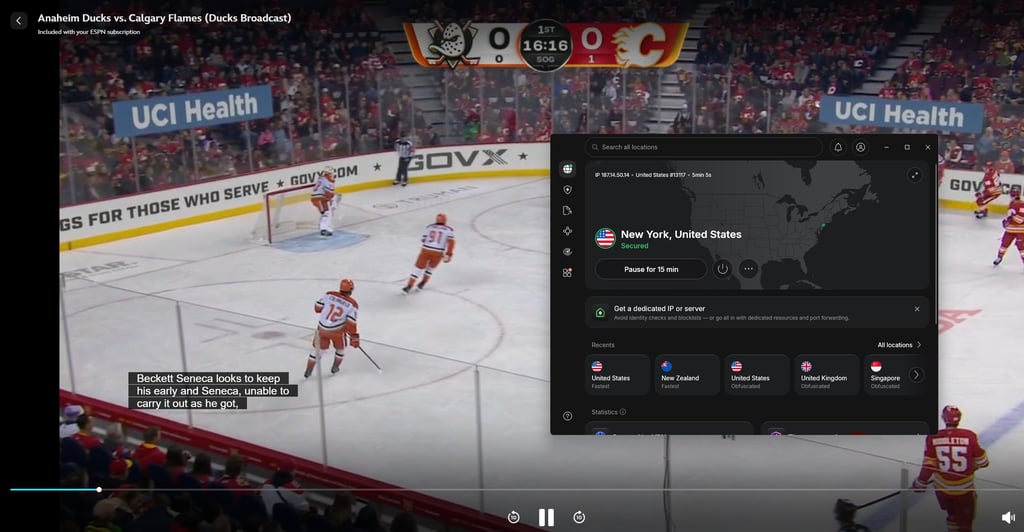The height and width of the screenshot is (532, 1024).
Task: Click the green New York map marker
Action: point(824,225)
